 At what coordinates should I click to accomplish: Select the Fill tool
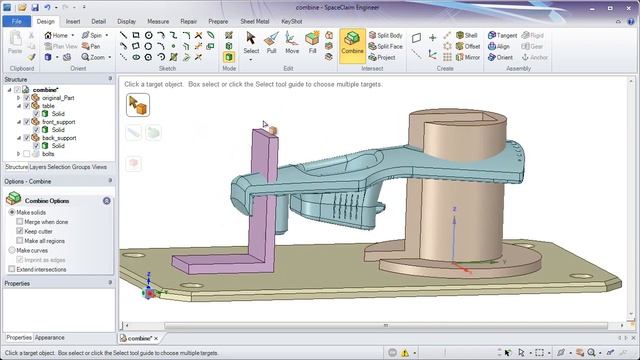click(x=312, y=43)
